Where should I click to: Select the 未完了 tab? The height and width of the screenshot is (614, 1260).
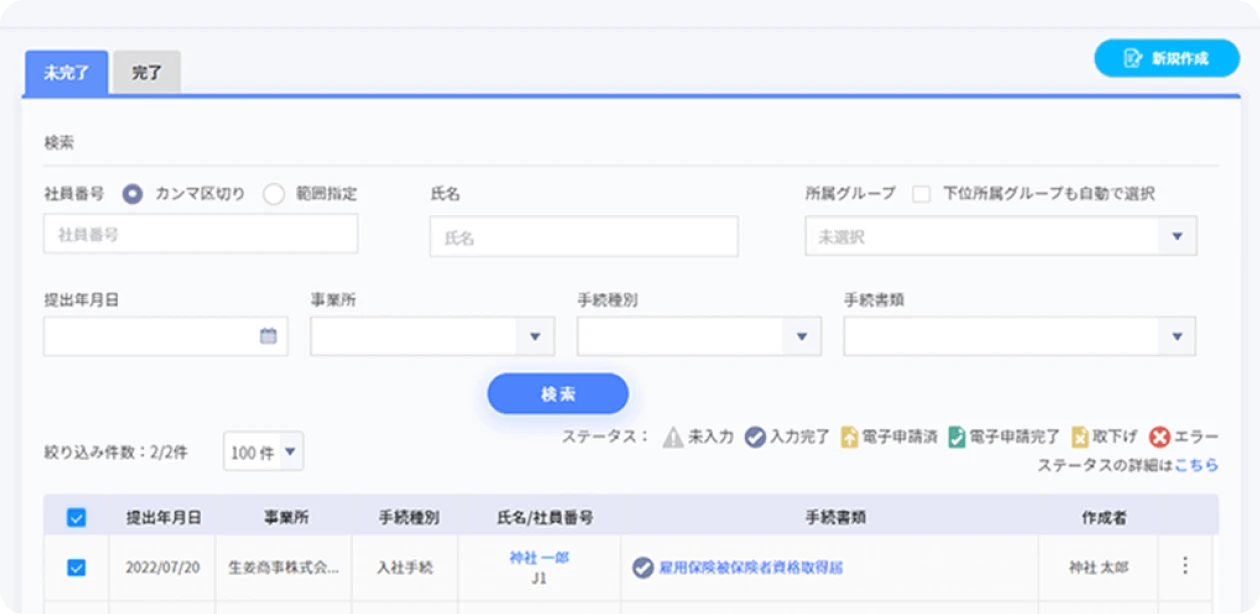(66, 73)
